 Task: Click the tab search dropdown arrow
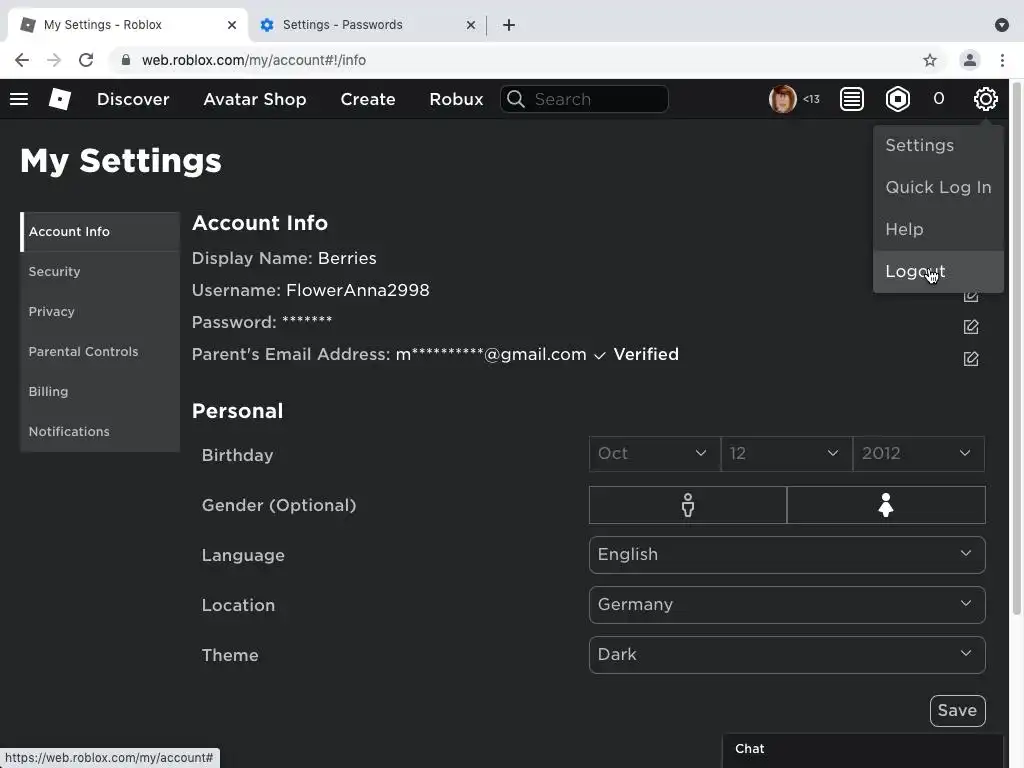(x=1002, y=25)
